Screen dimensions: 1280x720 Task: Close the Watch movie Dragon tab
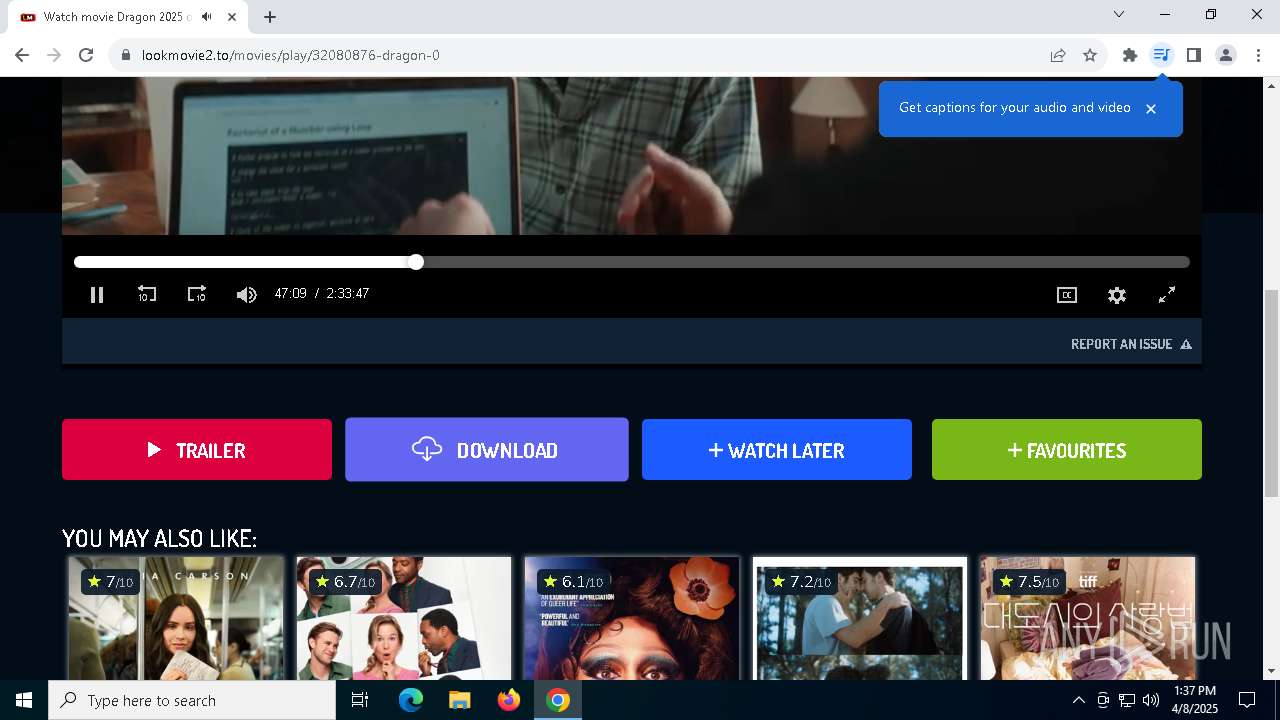pos(232,17)
